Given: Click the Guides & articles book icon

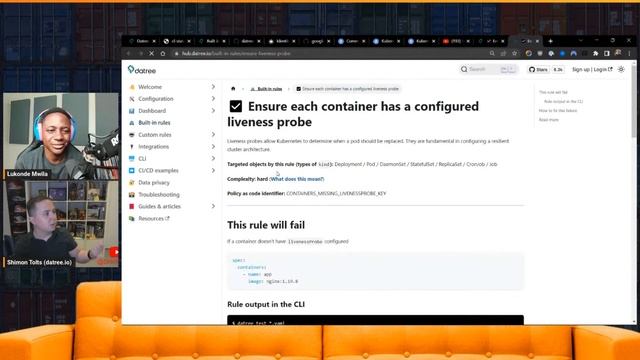Looking at the screenshot, I should pos(132,207).
